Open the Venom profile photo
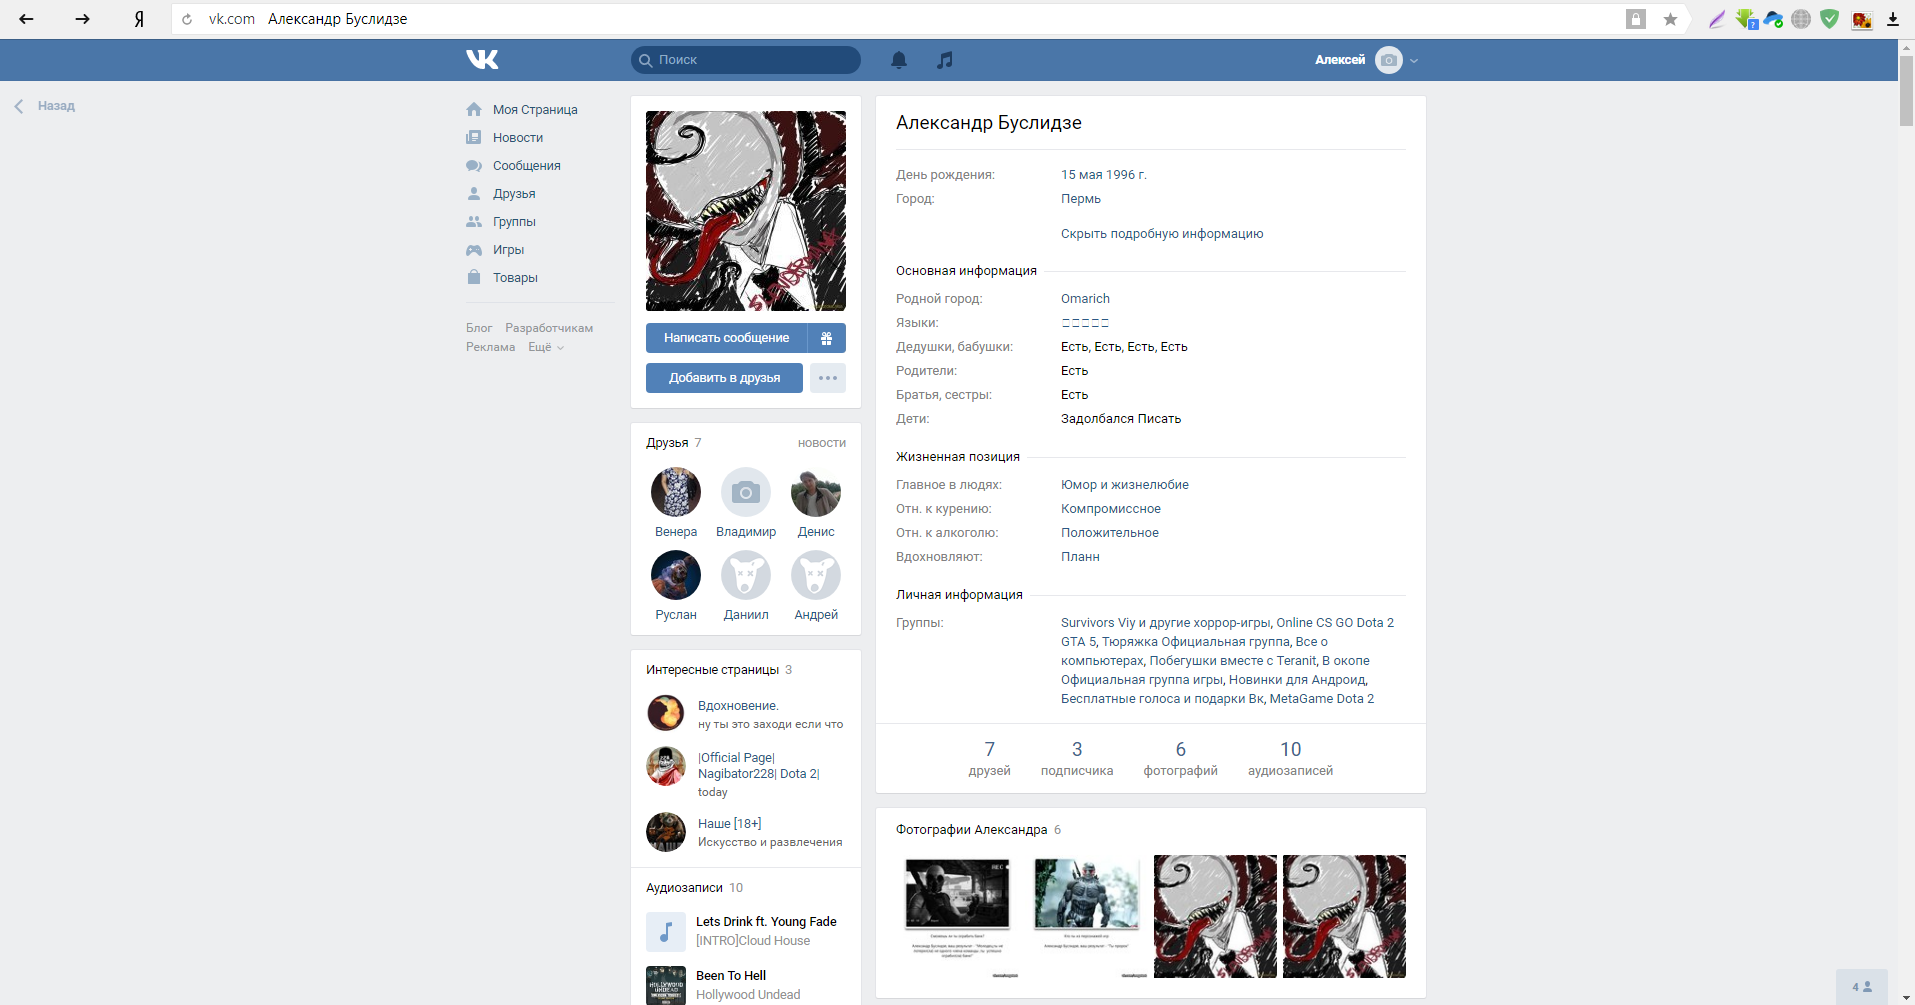The image size is (1915, 1005). pyautogui.click(x=746, y=211)
